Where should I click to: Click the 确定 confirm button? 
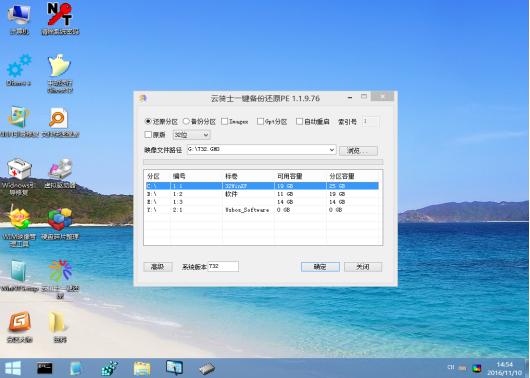coord(320,267)
